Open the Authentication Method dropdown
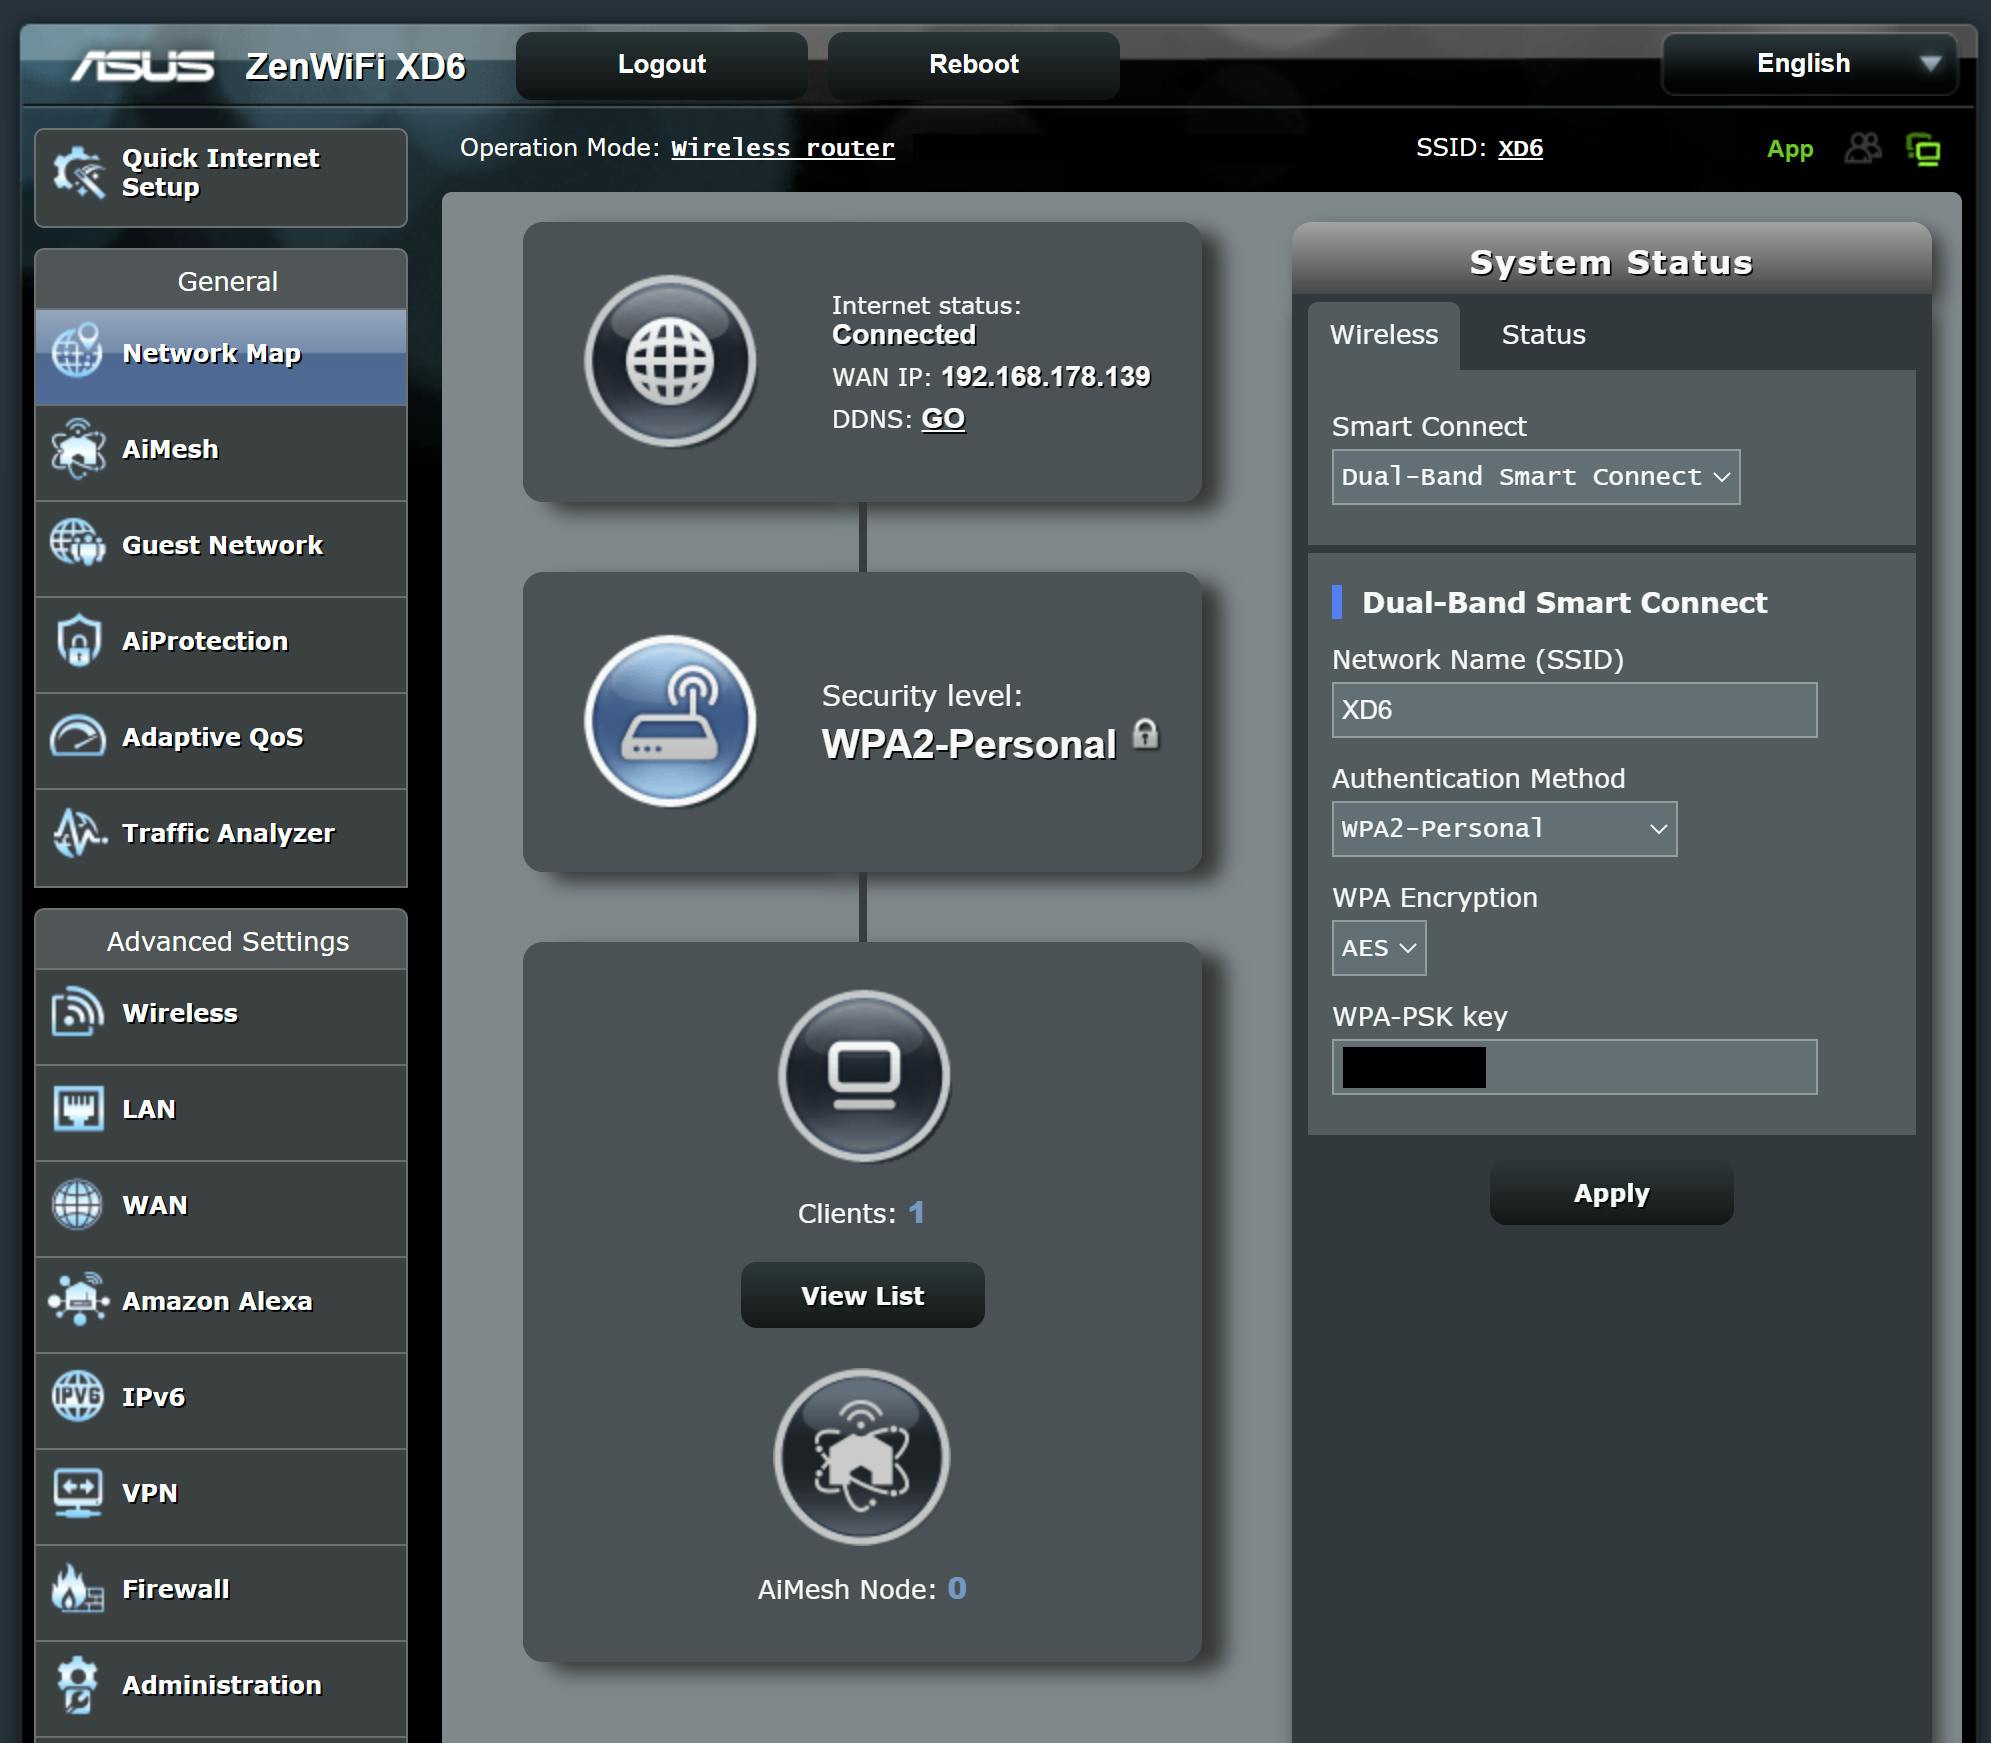The image size is (1991, 1743). [x=1503, y=829]
